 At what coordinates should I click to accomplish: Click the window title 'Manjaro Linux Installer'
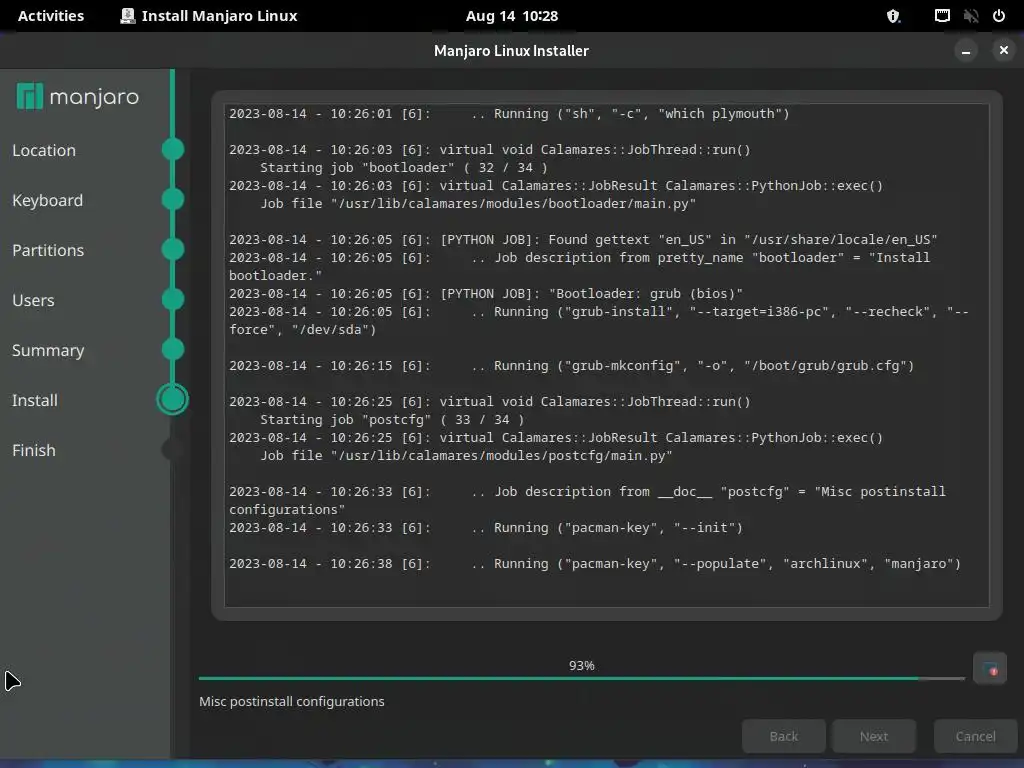511,50
